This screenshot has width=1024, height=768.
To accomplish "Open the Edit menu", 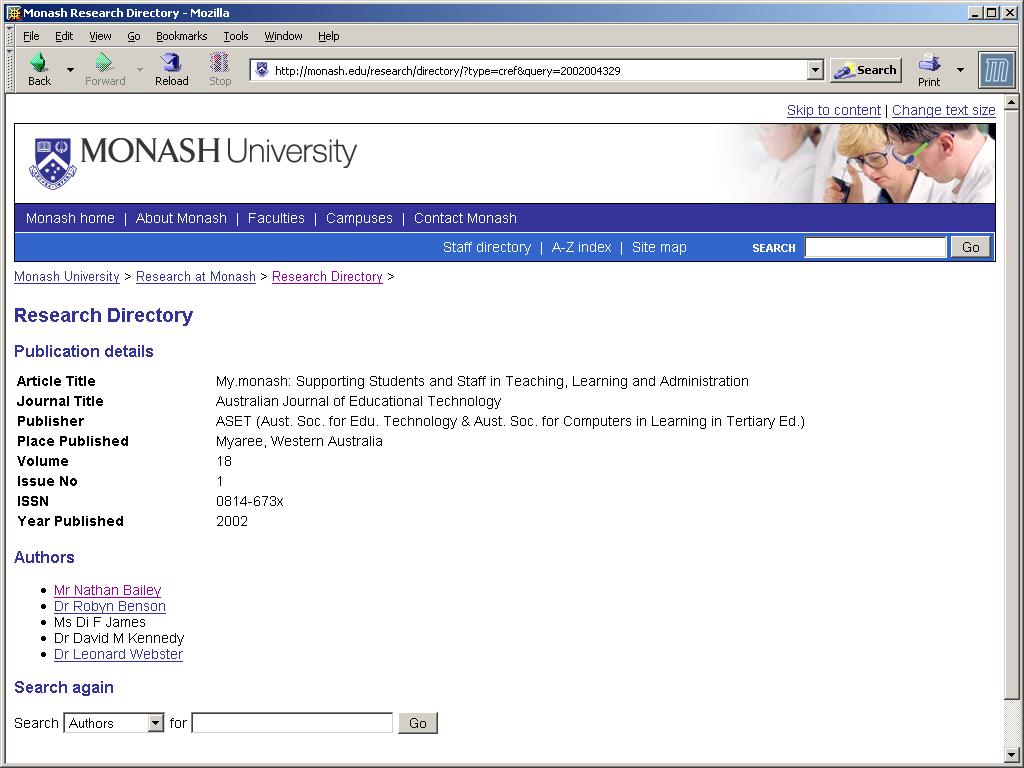I will click(63, 36).
